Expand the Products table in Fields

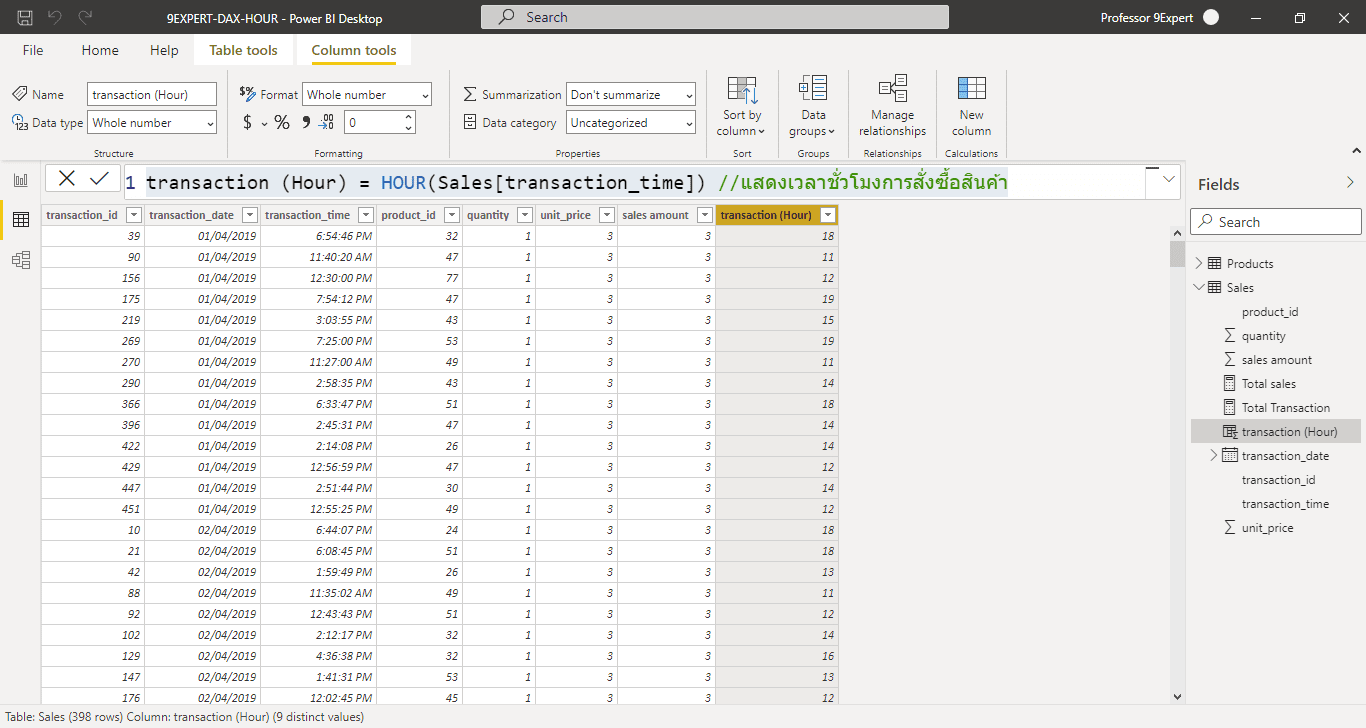pos(1199,264)
